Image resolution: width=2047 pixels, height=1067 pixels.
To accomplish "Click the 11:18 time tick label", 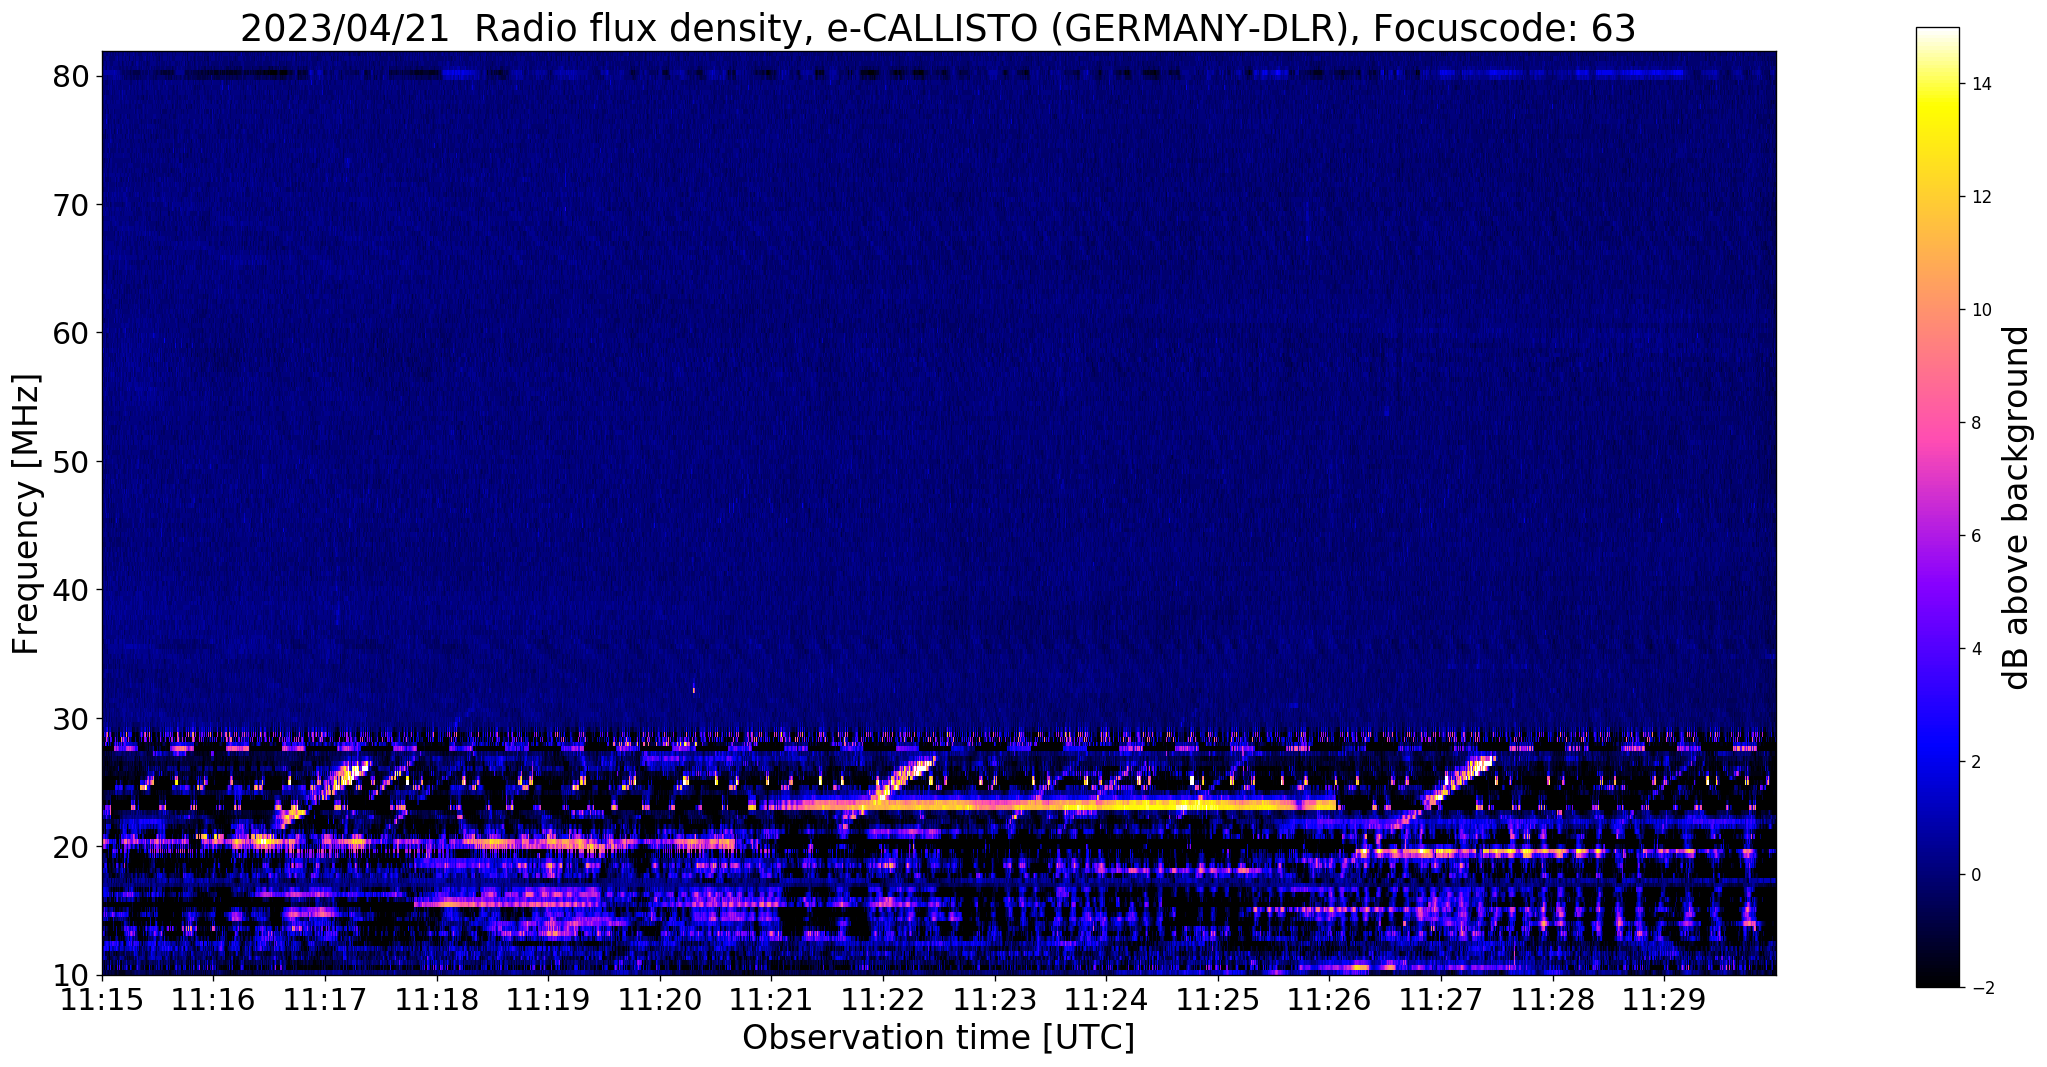I will point(436,999).
